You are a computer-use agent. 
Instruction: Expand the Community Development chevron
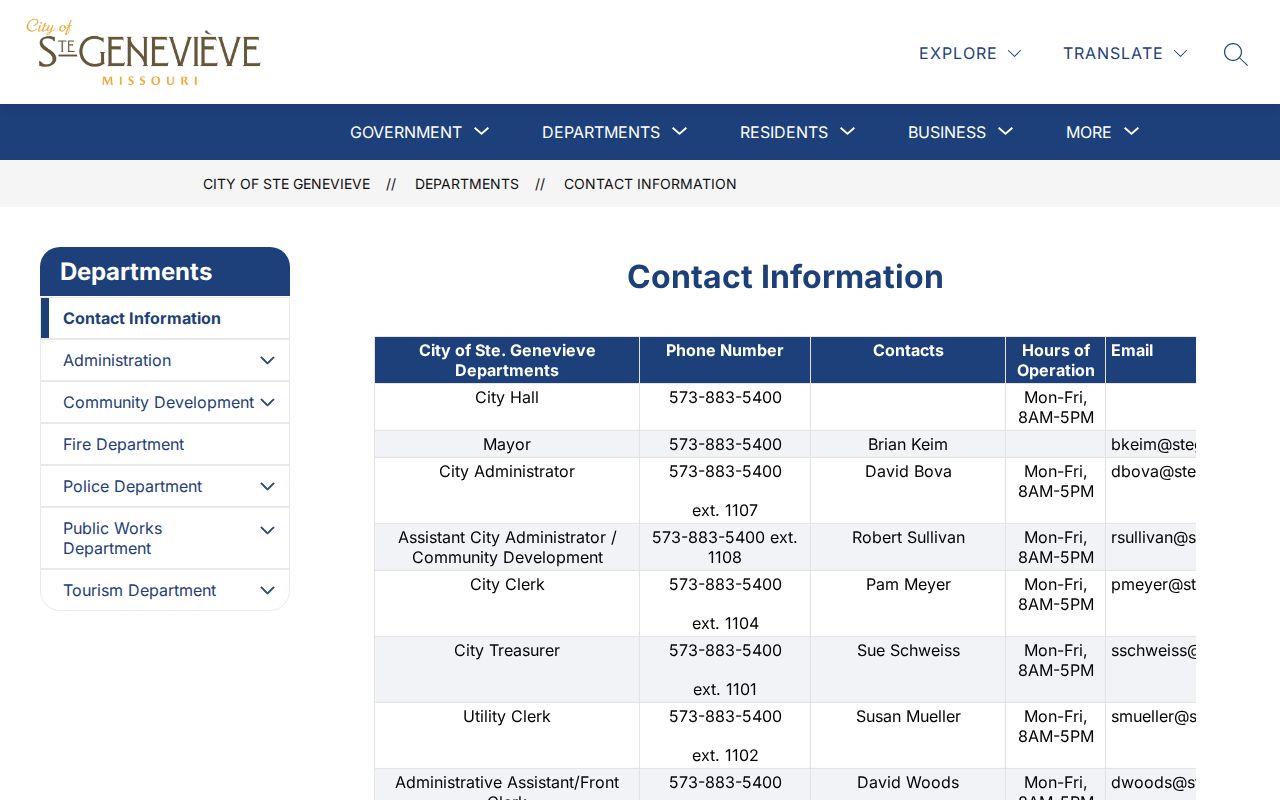[267, 402]
